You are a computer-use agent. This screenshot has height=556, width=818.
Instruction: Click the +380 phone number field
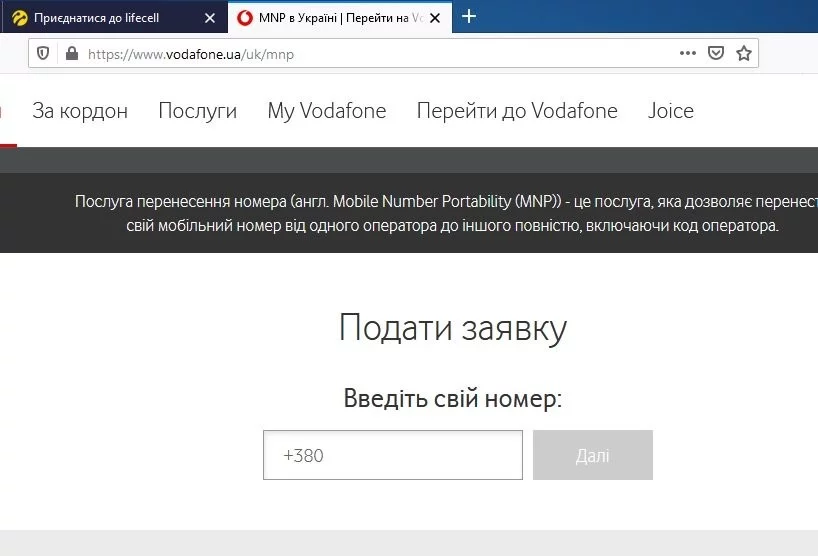click(x=393, y=455)
